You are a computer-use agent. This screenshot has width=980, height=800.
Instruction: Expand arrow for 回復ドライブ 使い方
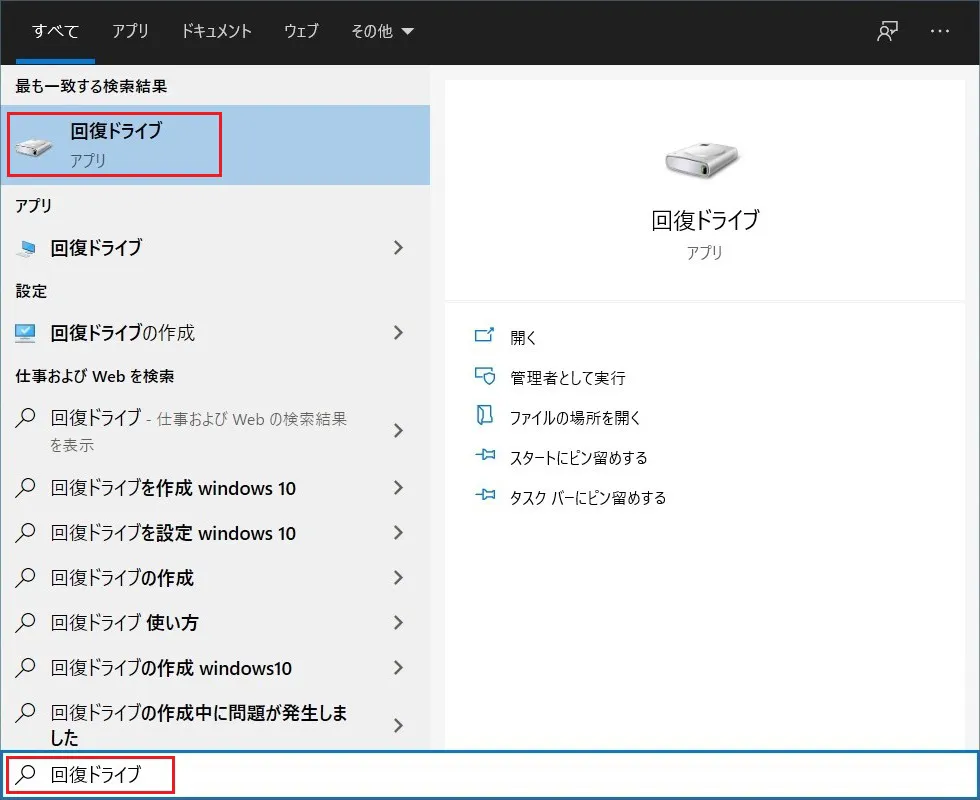398,622
